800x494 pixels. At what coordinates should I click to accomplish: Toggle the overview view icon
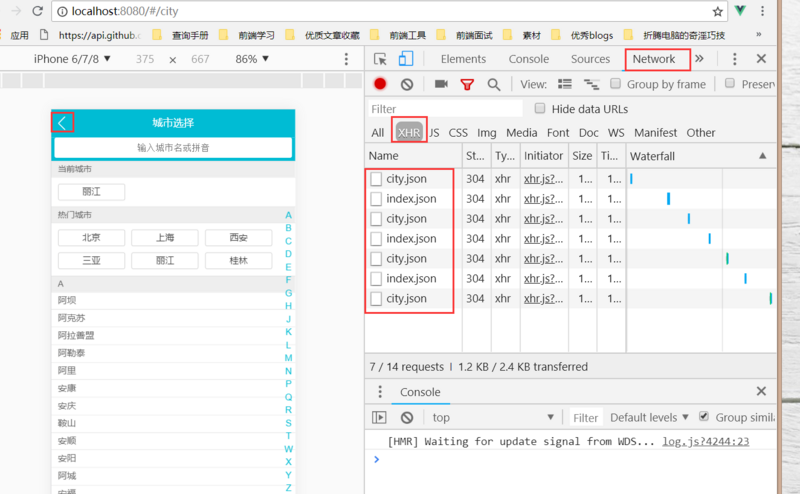pos(591,84)
